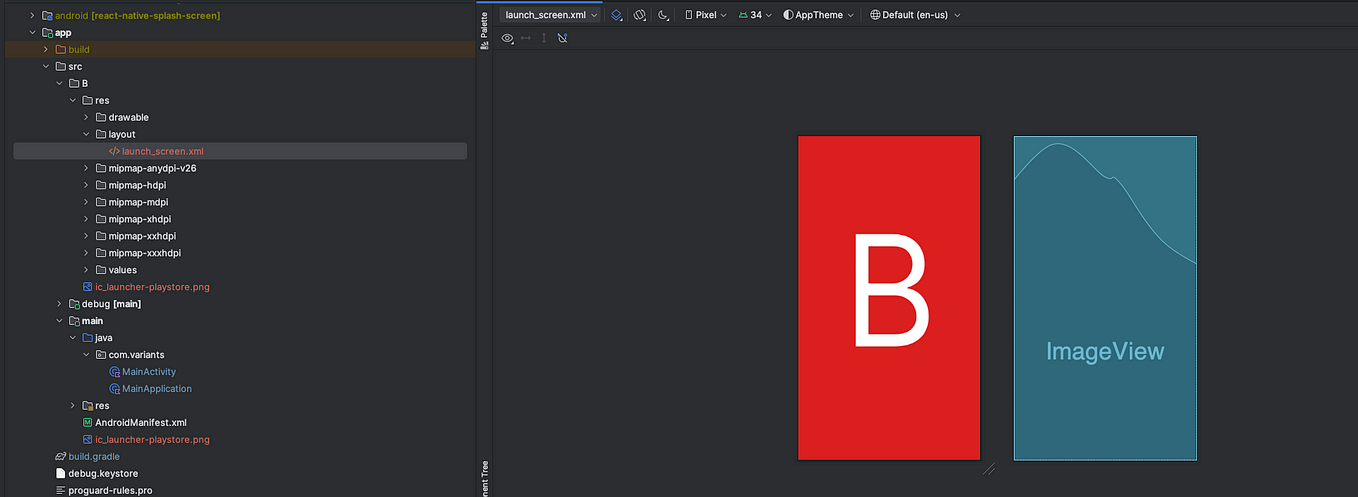Click the mipmap-mdpi folder icon

[100, 202]
